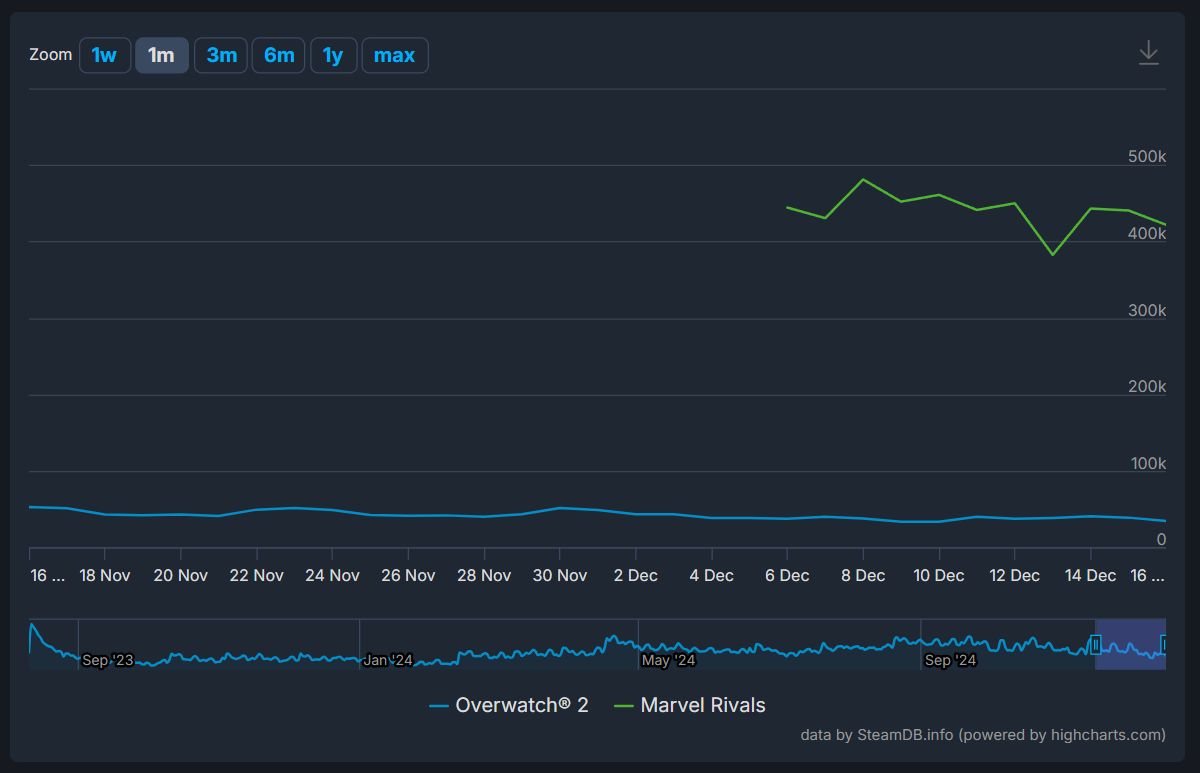Viewport: 1200px width, 773px height.
Task: Jump to Sep '23 in navigator
Action: [107, 660]
